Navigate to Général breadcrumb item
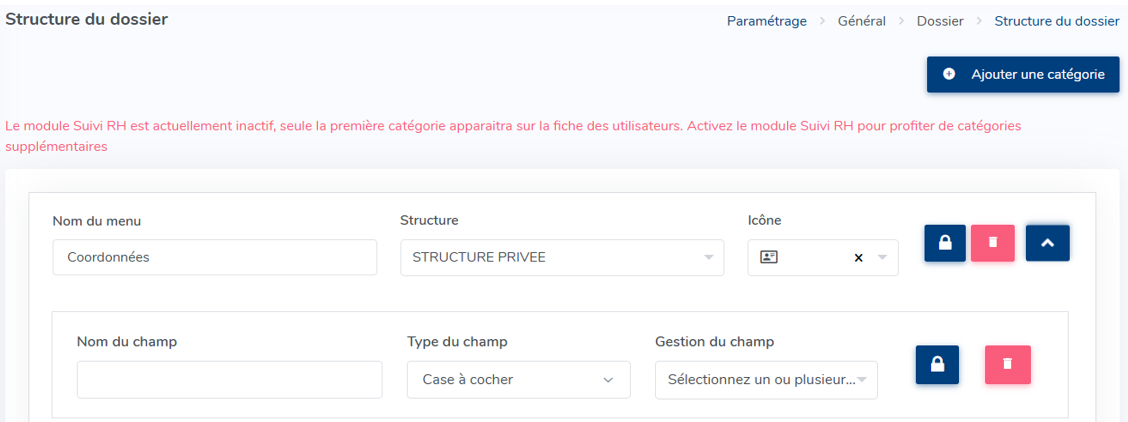The width and height of the screenshot is (1128, 422). click(861, 21)
